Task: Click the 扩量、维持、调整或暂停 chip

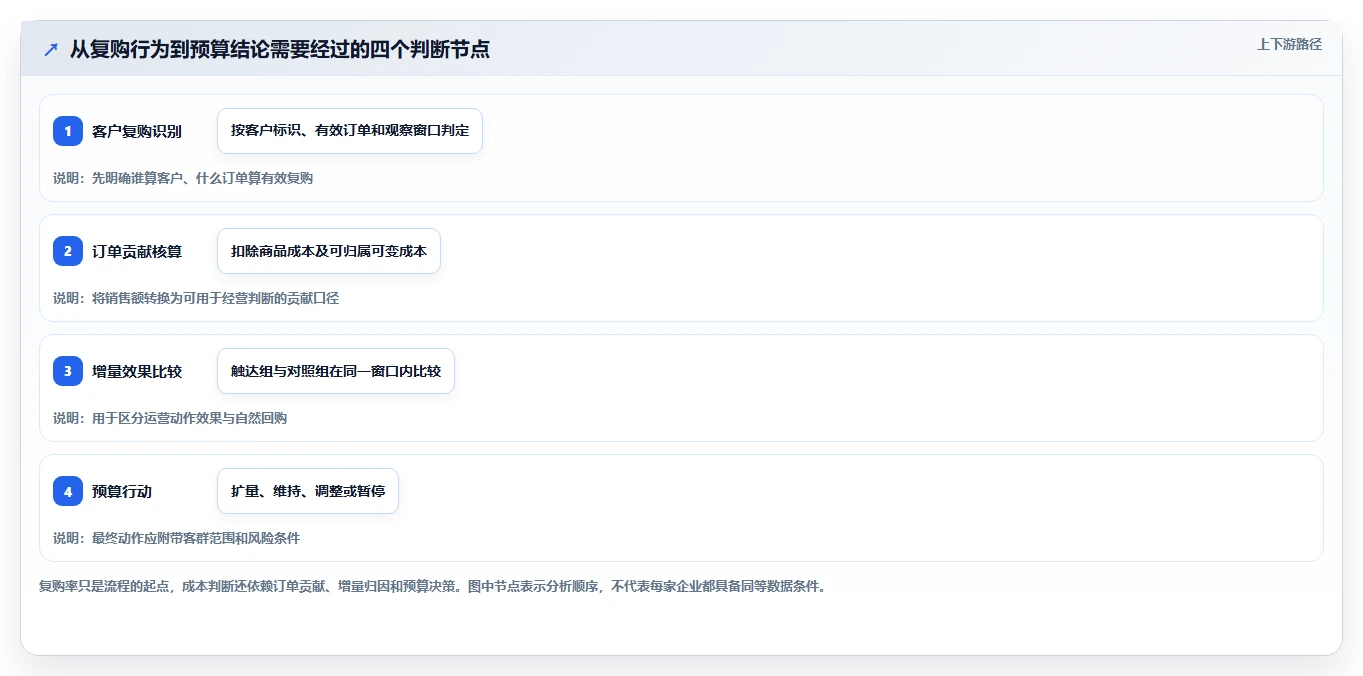Action: (x=308, y=491)
